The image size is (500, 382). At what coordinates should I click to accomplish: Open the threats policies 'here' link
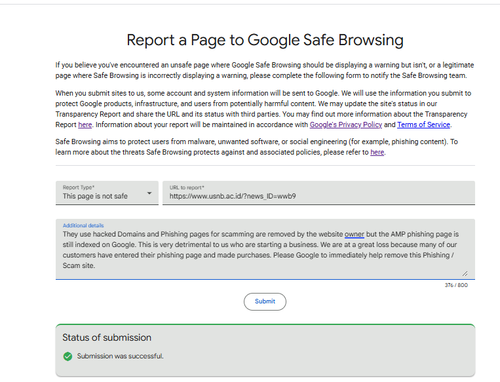(377, 152)
